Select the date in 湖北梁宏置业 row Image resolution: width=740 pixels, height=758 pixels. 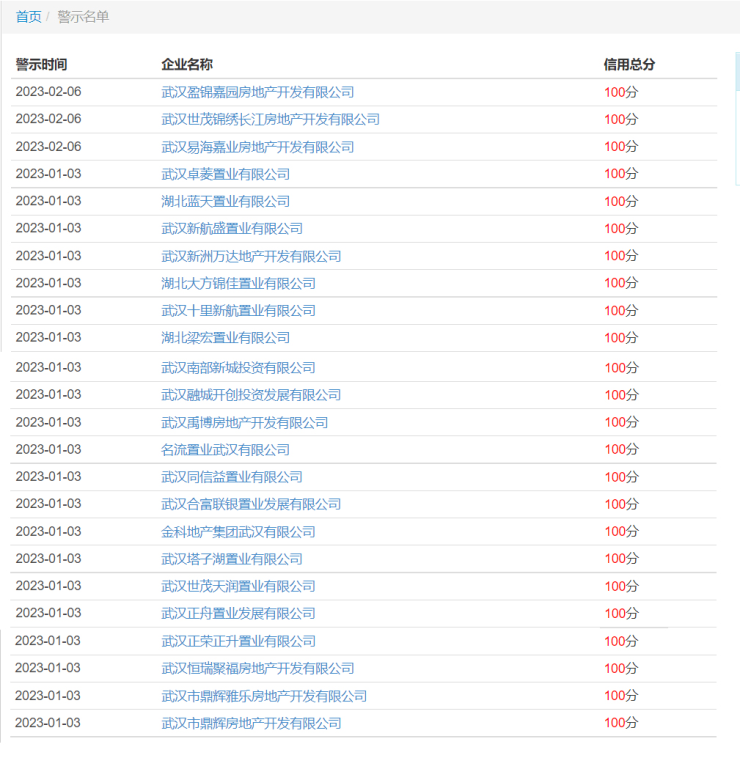pos(48,337)
